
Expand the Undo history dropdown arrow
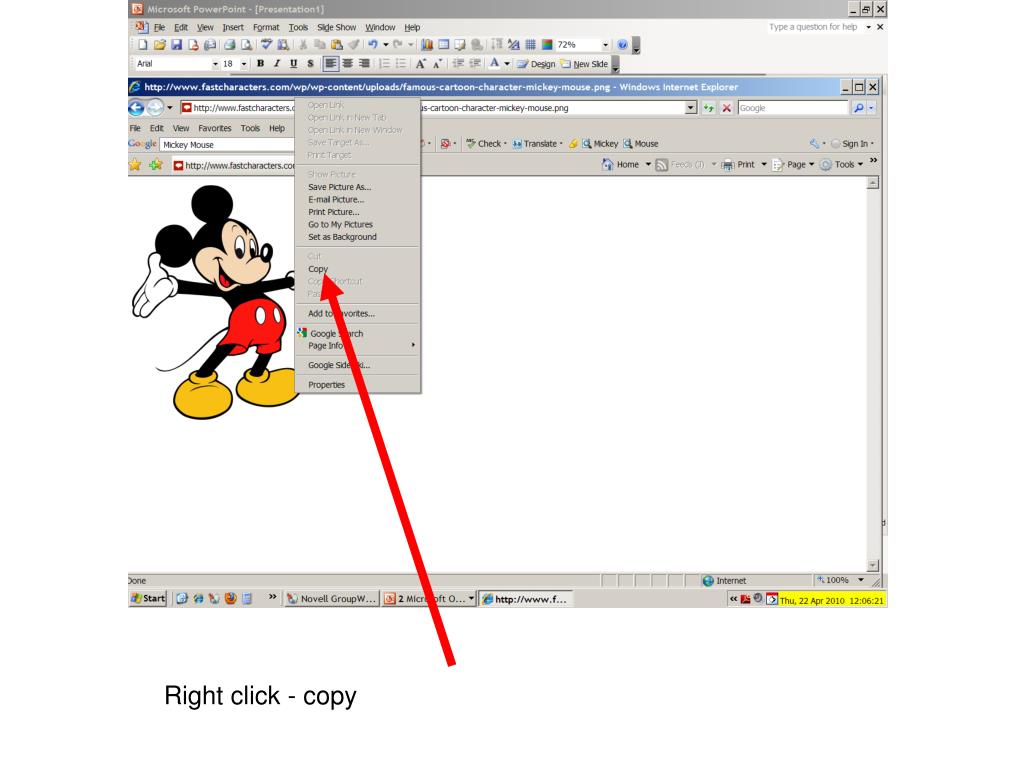tap(385, 44)
